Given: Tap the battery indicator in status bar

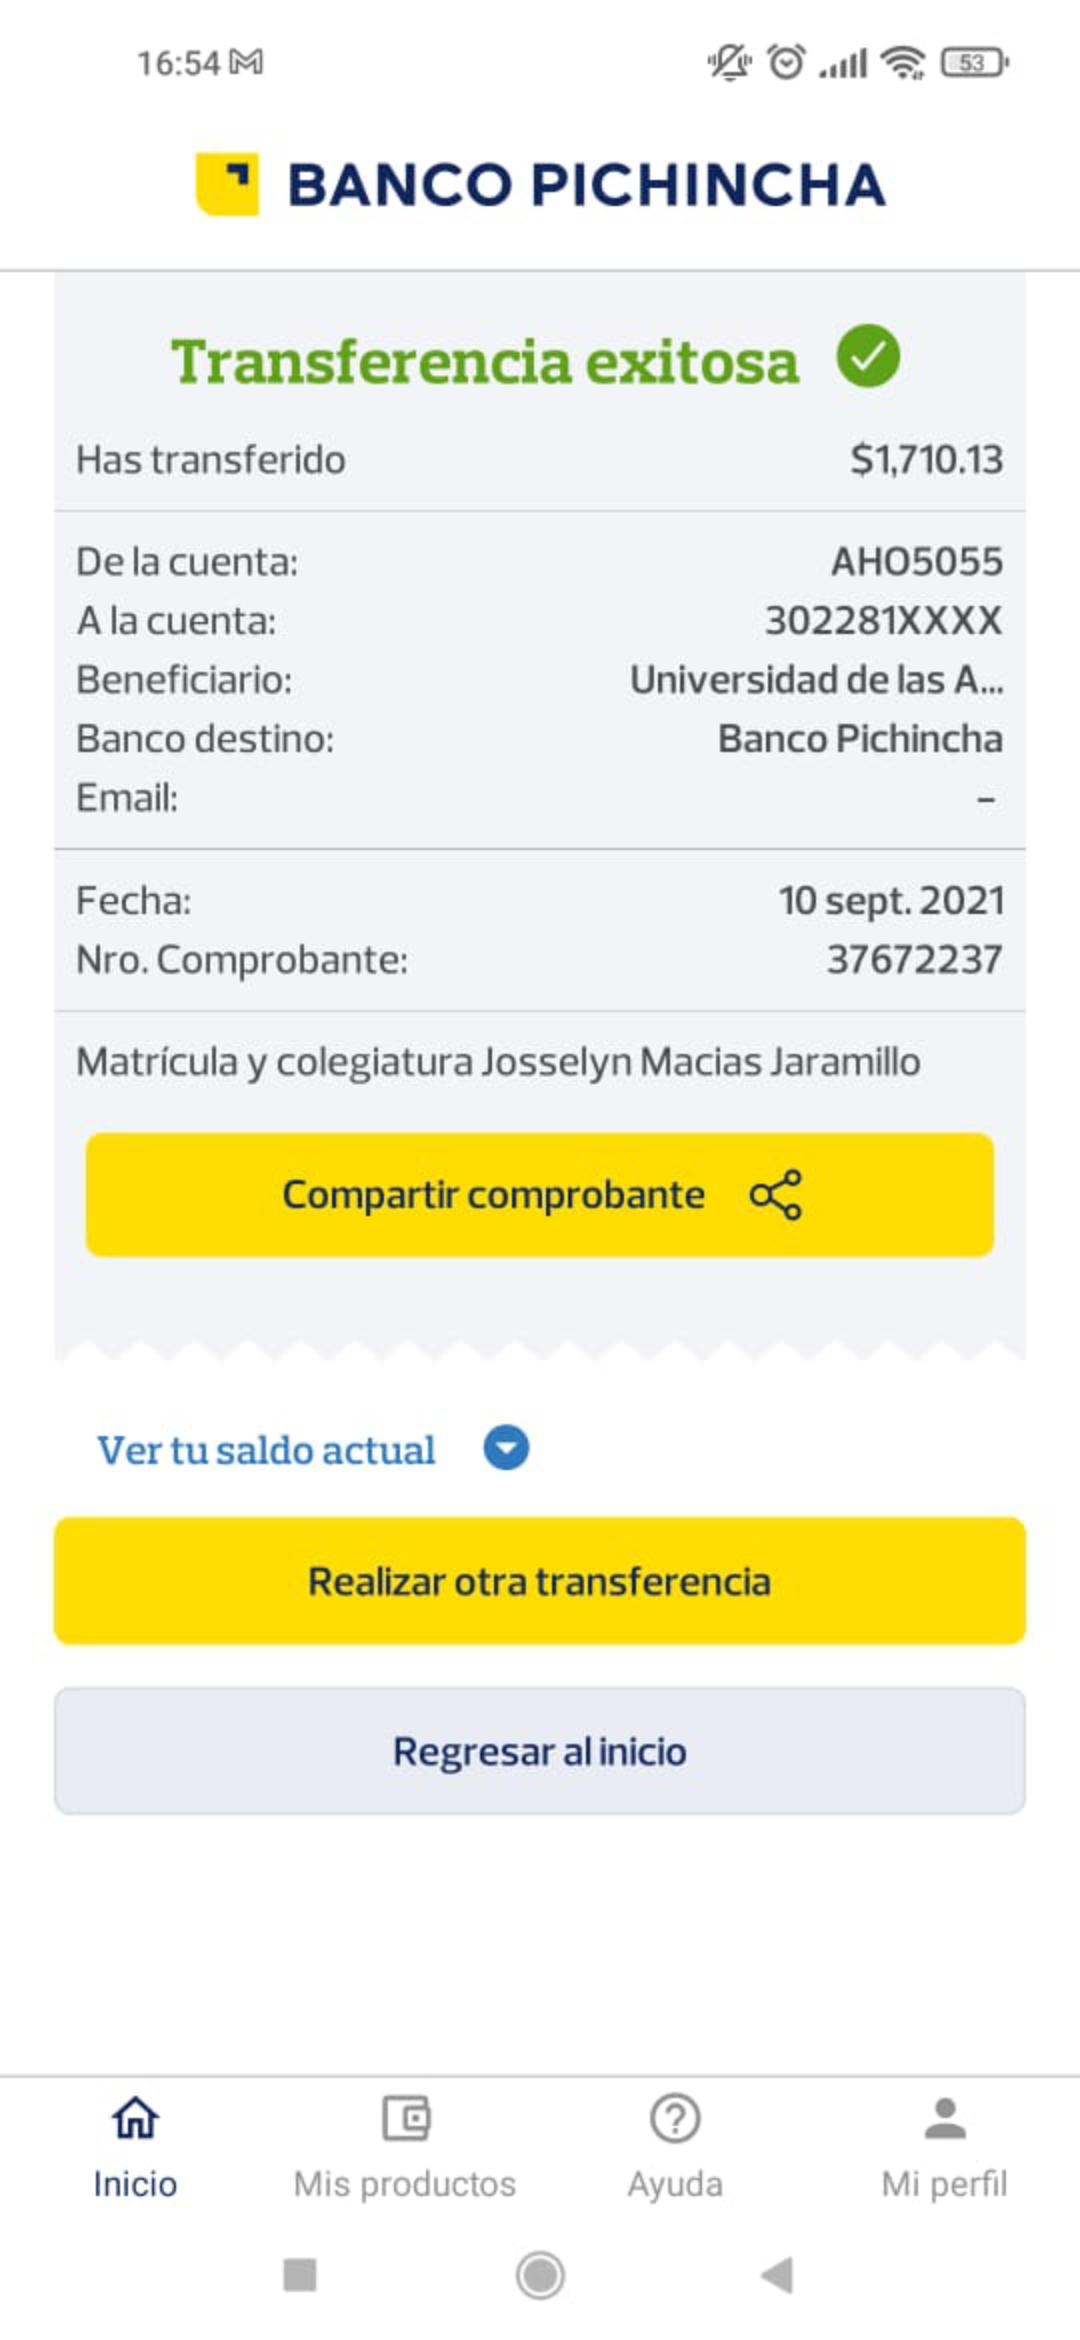Looking at the screenshot, I should click(x=974, y=63).
